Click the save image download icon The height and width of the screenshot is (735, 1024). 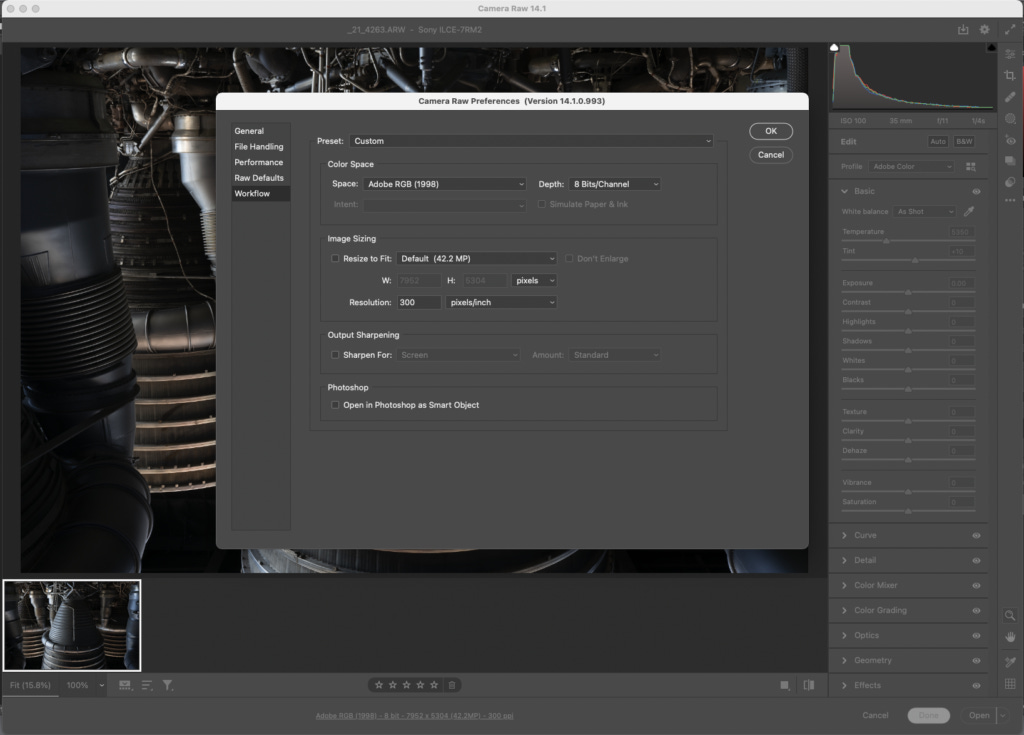(963, 30)
